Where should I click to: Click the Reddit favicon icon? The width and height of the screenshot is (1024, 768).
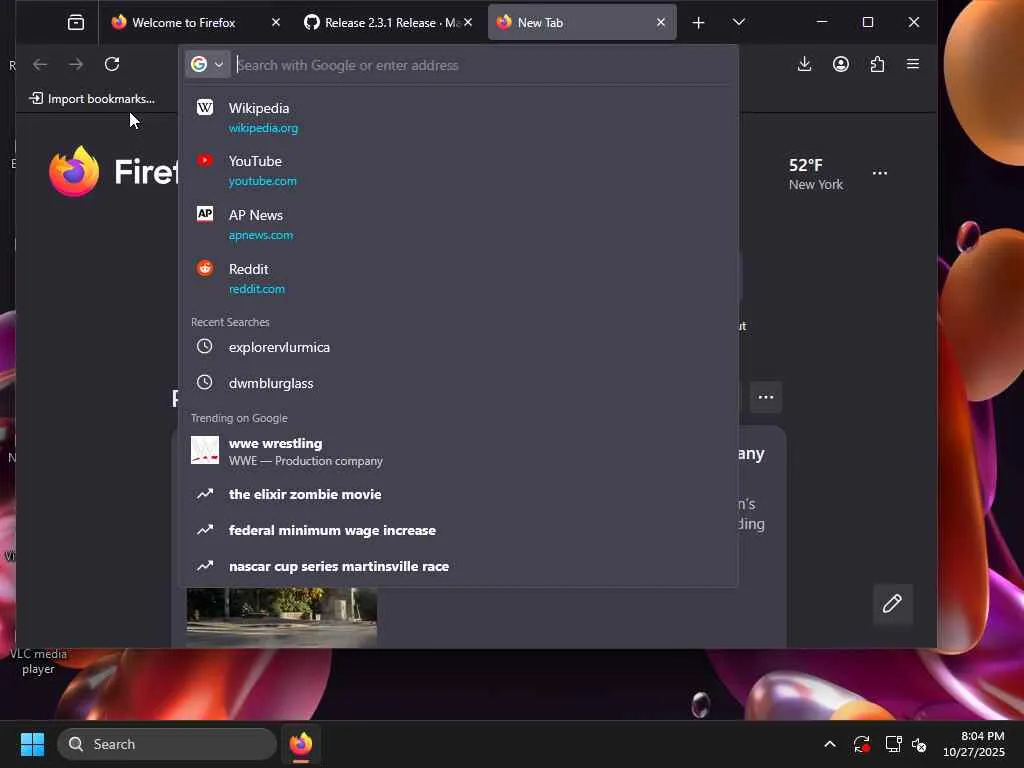pyautogui.click(x=205, y=268)
